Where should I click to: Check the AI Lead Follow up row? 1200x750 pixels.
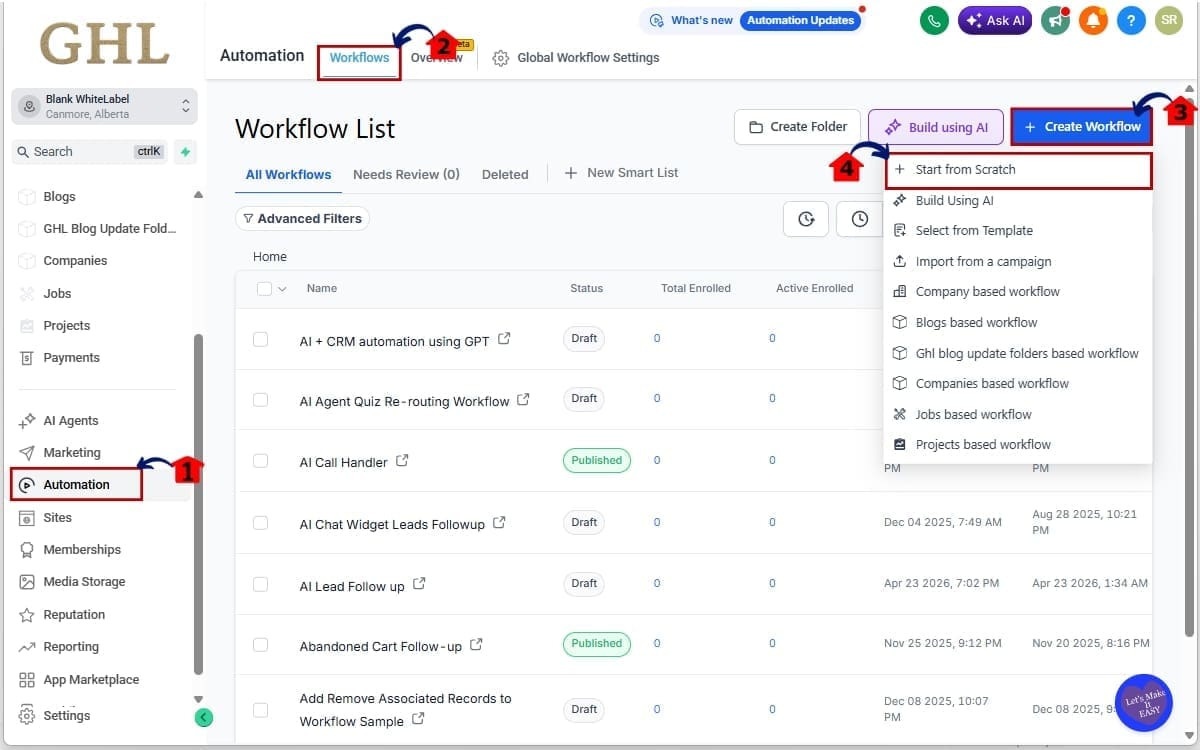260,584
